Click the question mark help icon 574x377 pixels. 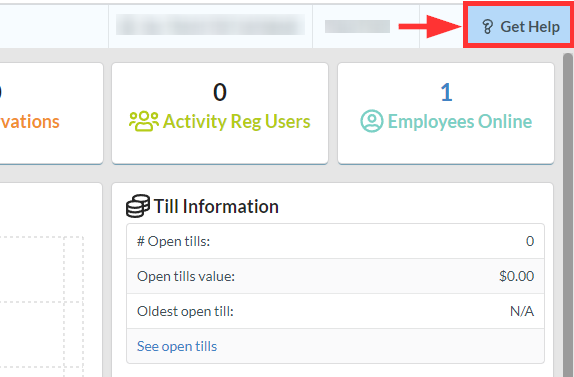(487, 27)
